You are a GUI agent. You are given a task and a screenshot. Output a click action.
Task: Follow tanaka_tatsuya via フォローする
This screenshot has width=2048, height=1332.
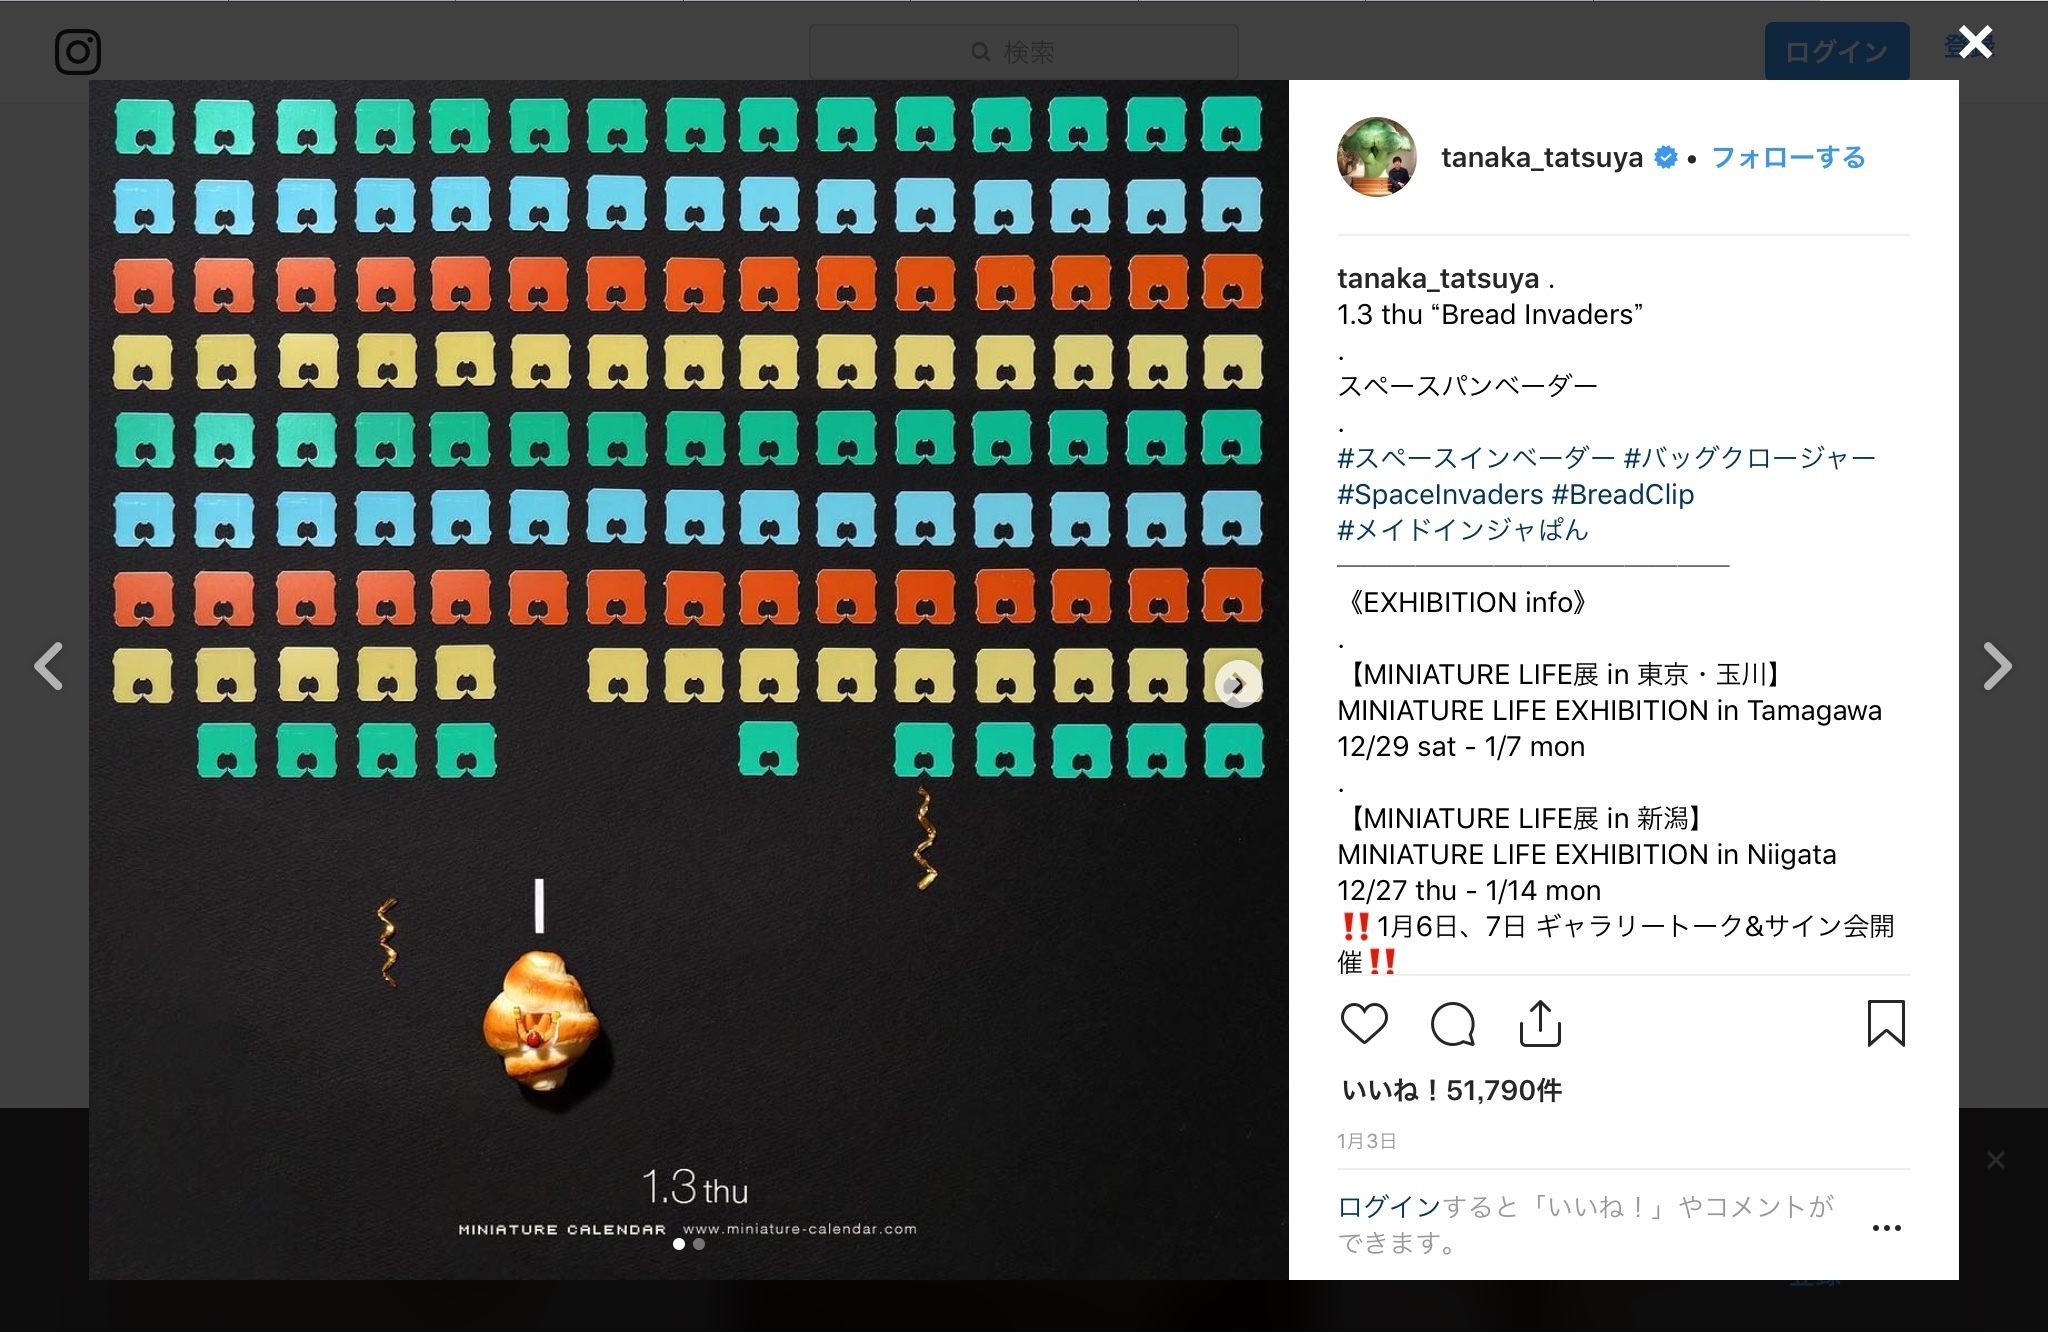tap(1788, 157)
